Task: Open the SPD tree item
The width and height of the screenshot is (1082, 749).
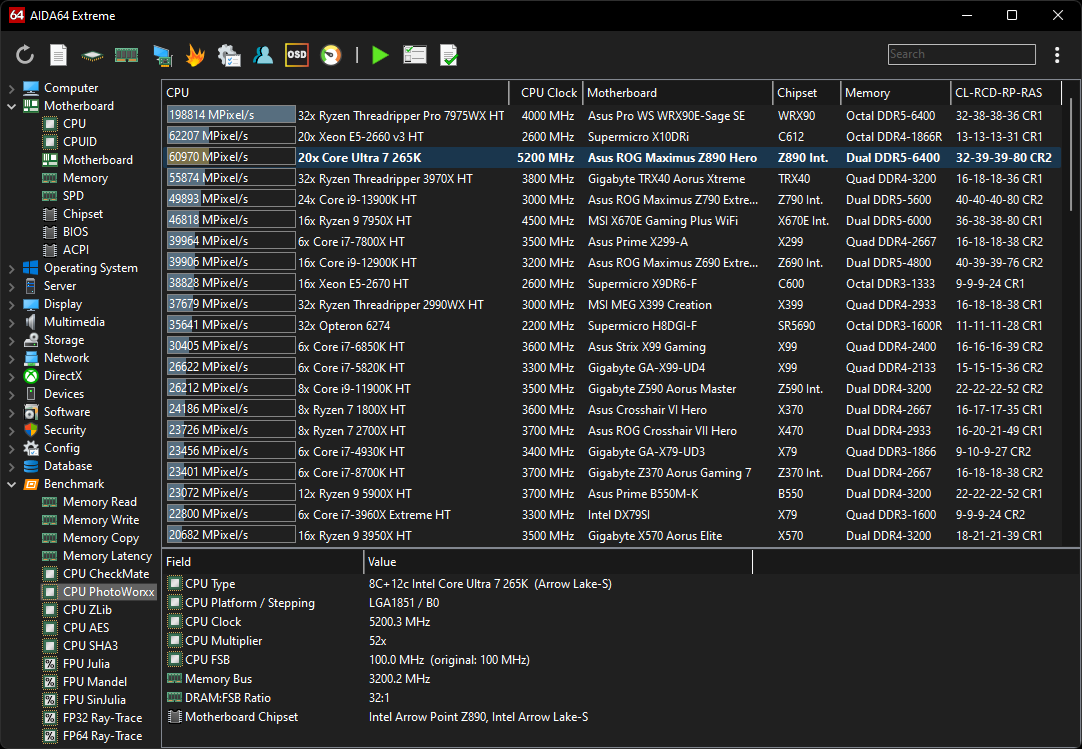Action: click(x=72, y=195)
